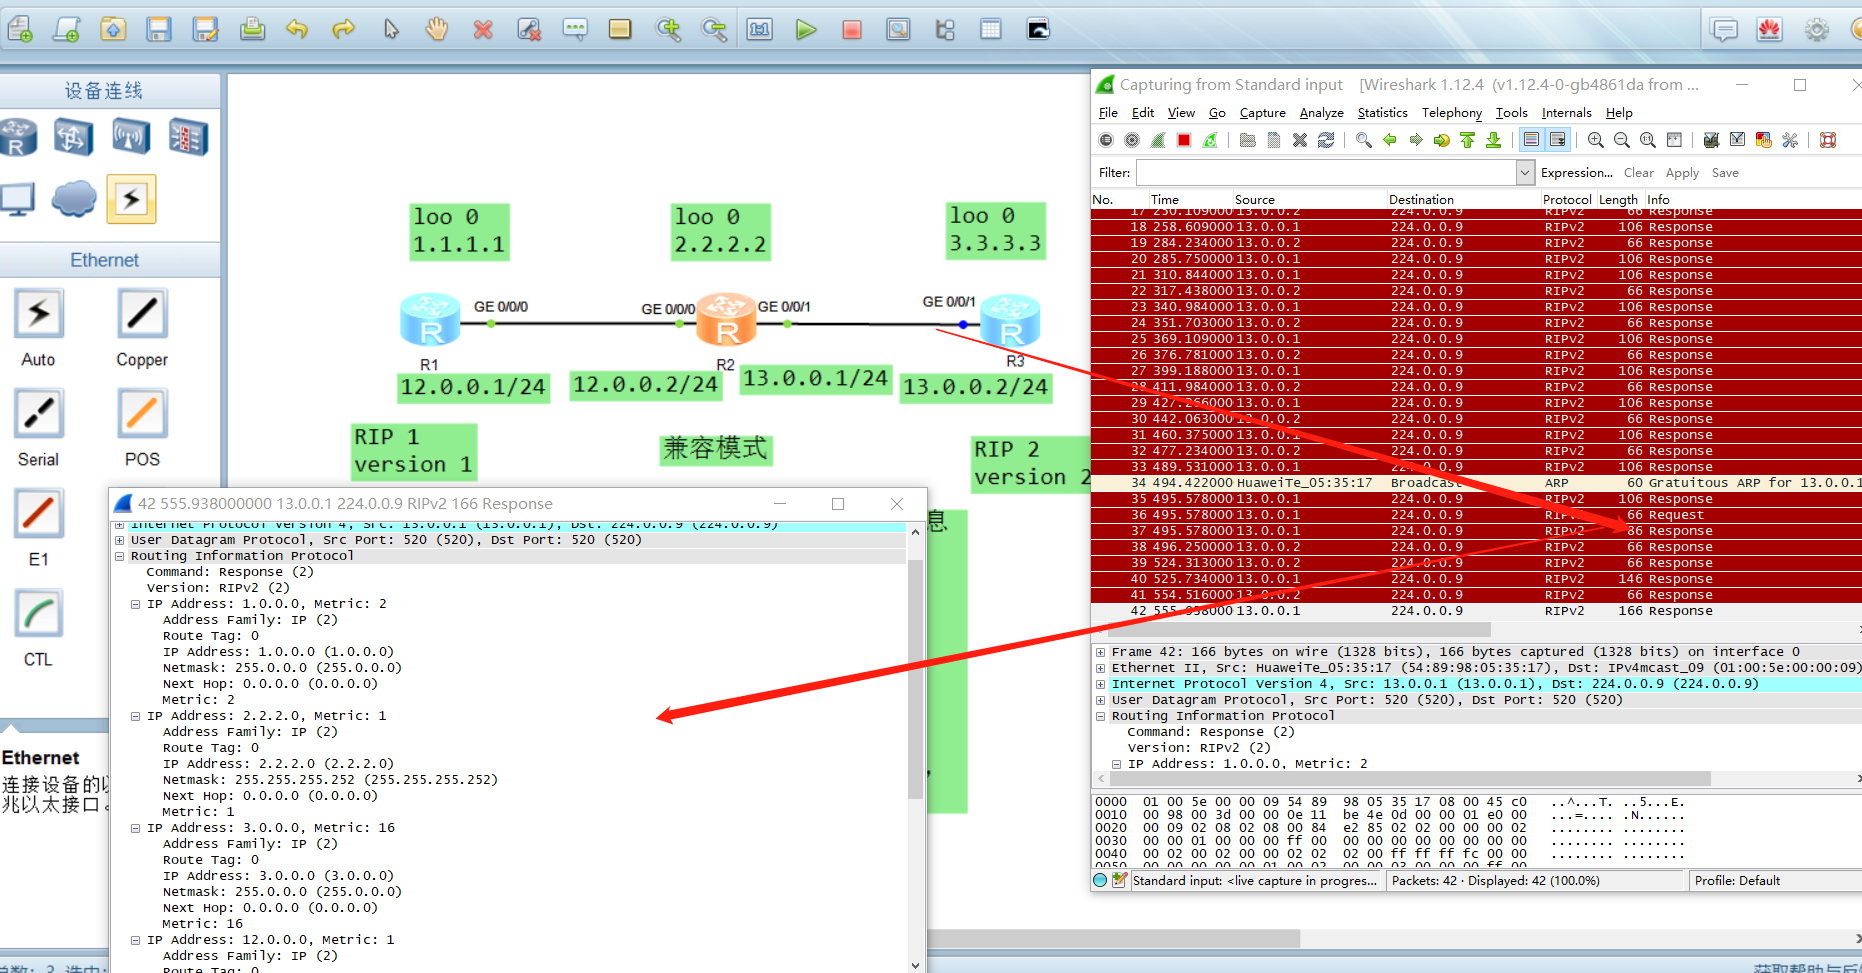1862x973 pixels.
Task: Apply the current display filter
Action: [x=1682, y=172]
